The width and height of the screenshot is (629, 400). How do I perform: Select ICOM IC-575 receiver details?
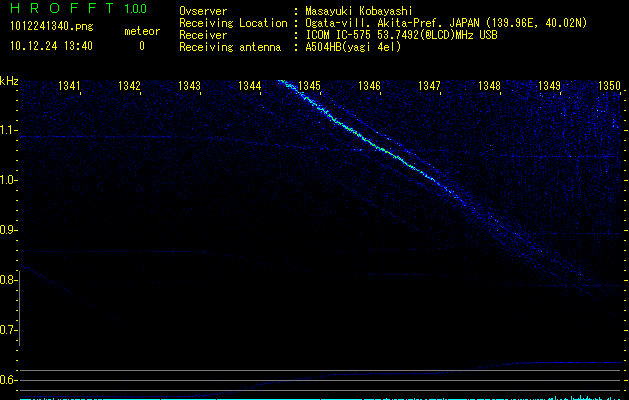(x=401, y=35)
